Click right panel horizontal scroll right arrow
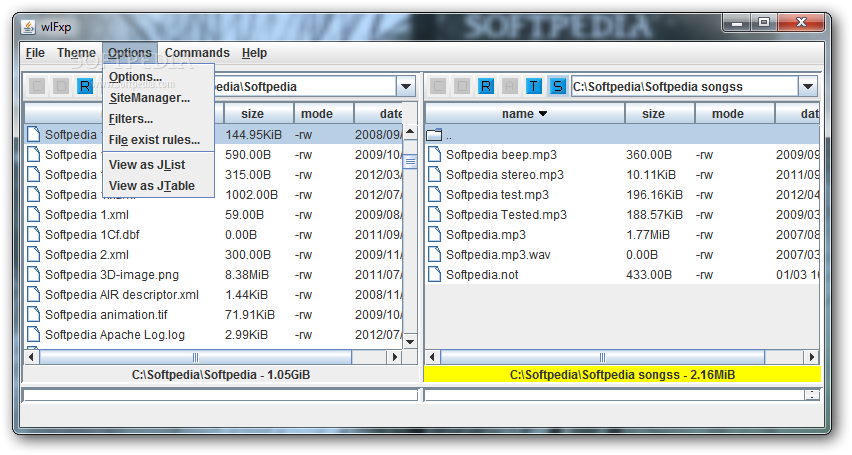 pyautogui.click(x=811, y=357)
